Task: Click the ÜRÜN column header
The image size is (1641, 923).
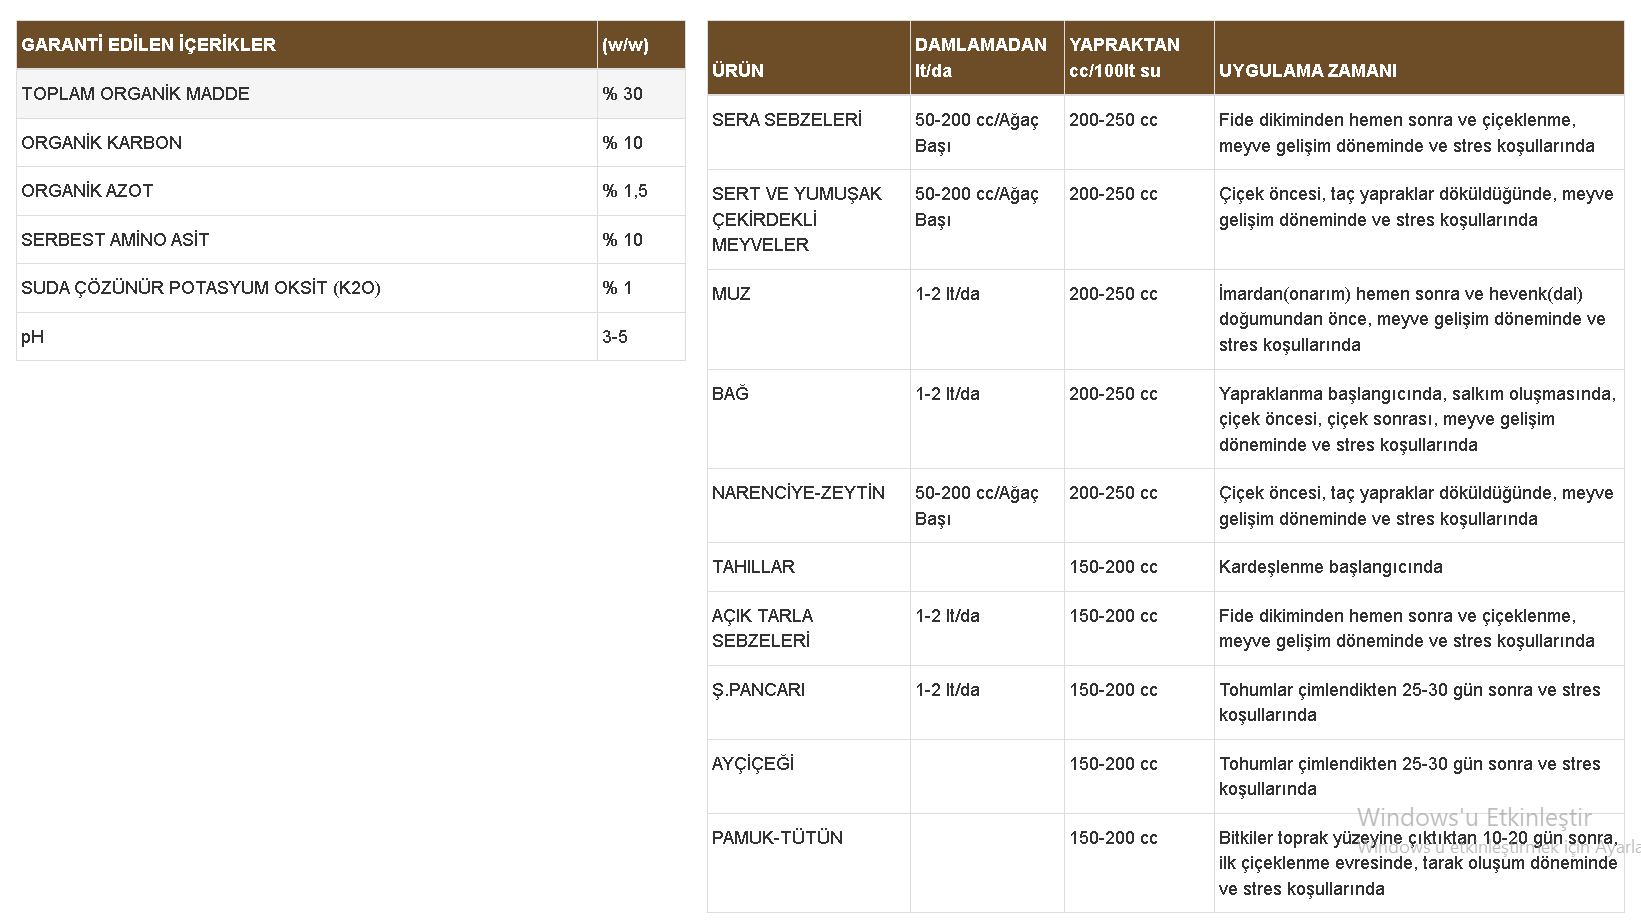Action: pyautogui.click(x=738, y=71)
